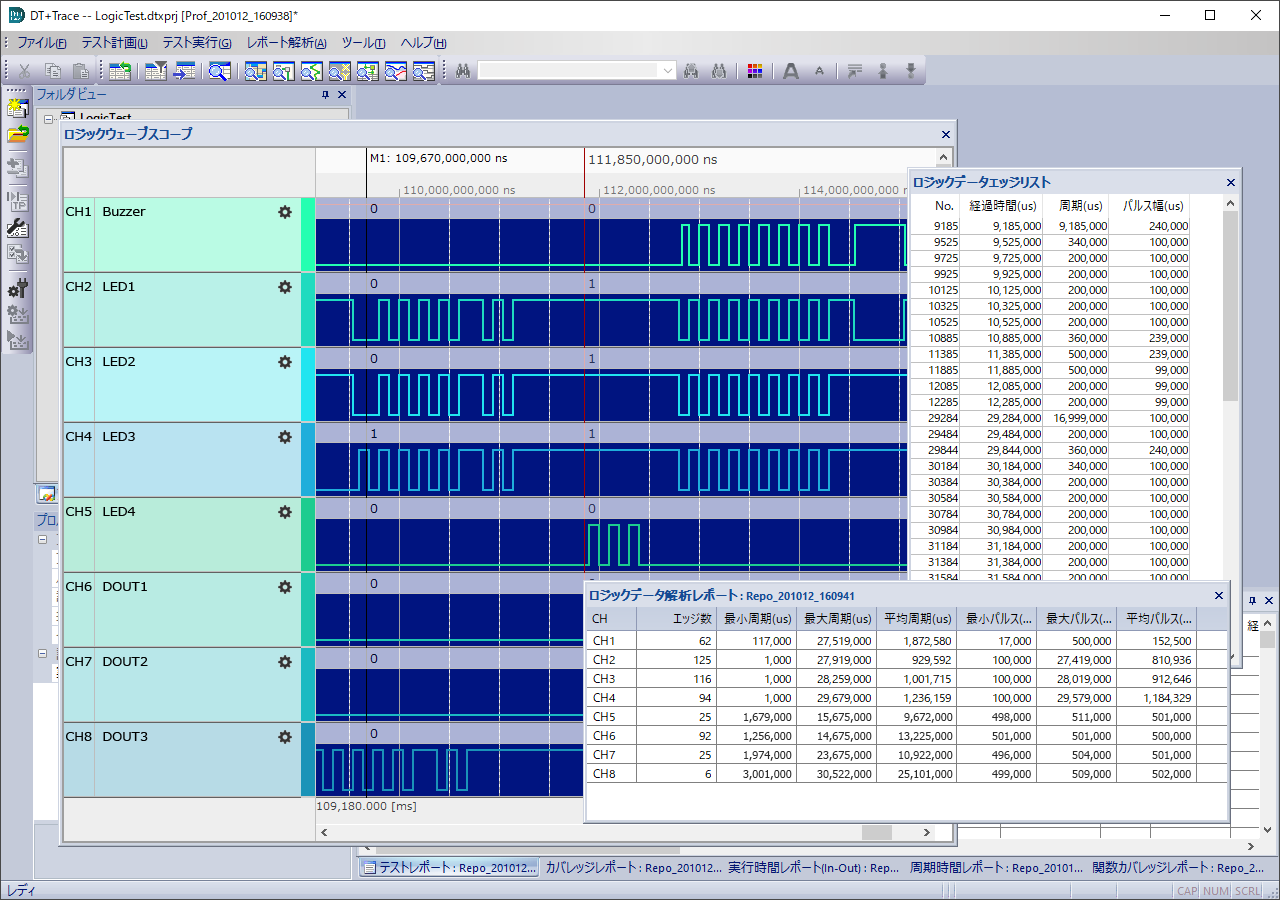
Task: Click the large letter A font icon
Action: point(790,71)
